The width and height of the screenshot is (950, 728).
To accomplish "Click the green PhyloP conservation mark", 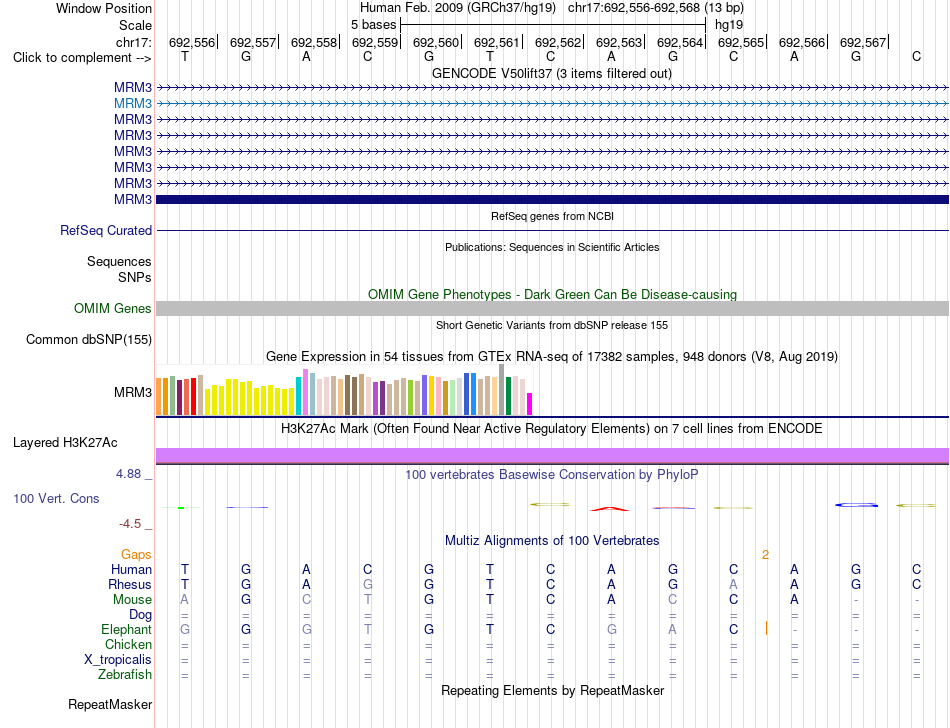I will point(181,508).
